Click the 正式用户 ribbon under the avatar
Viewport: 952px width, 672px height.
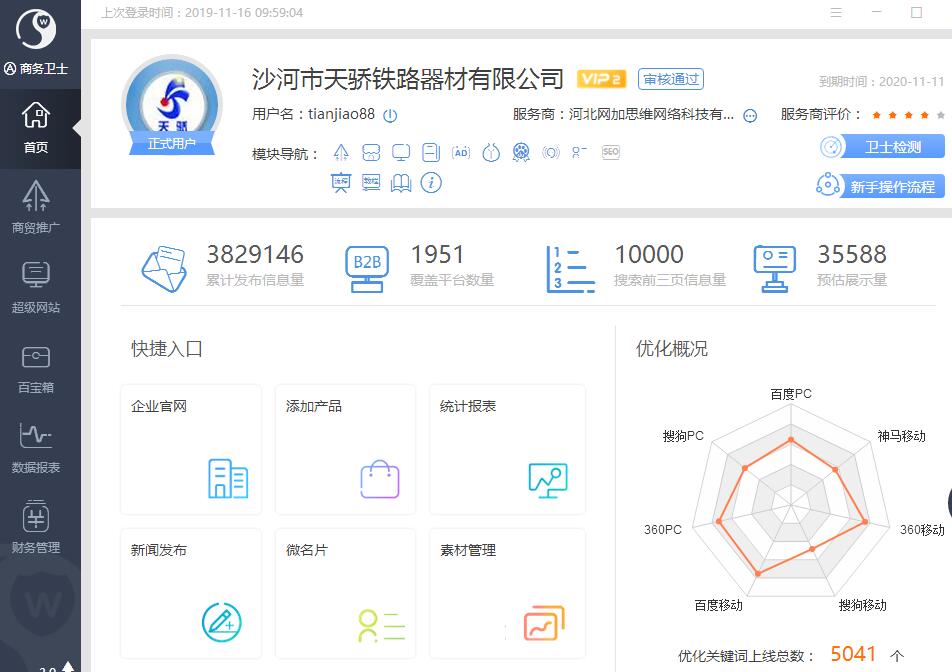click(x=172, y=143)
